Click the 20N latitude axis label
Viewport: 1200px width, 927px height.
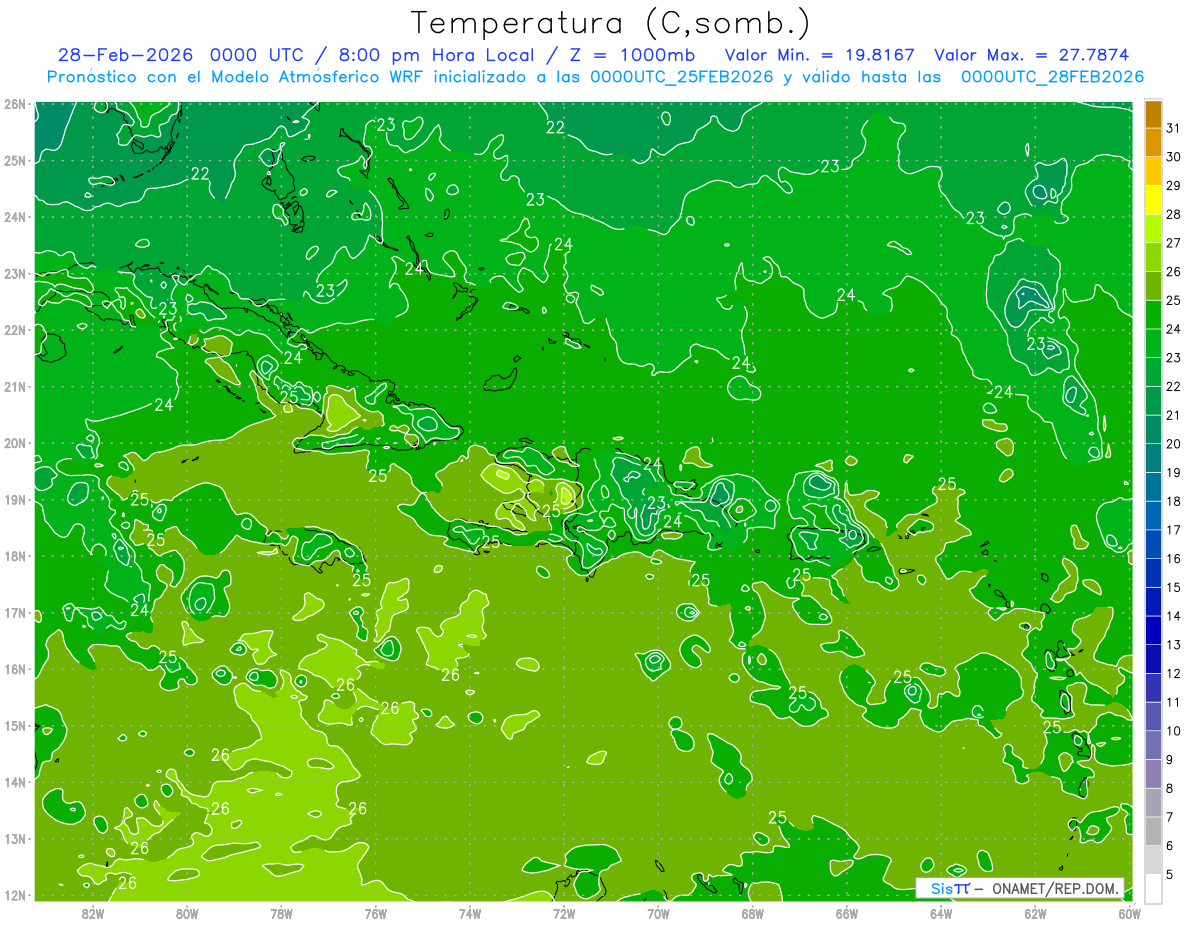click(15, 443)
